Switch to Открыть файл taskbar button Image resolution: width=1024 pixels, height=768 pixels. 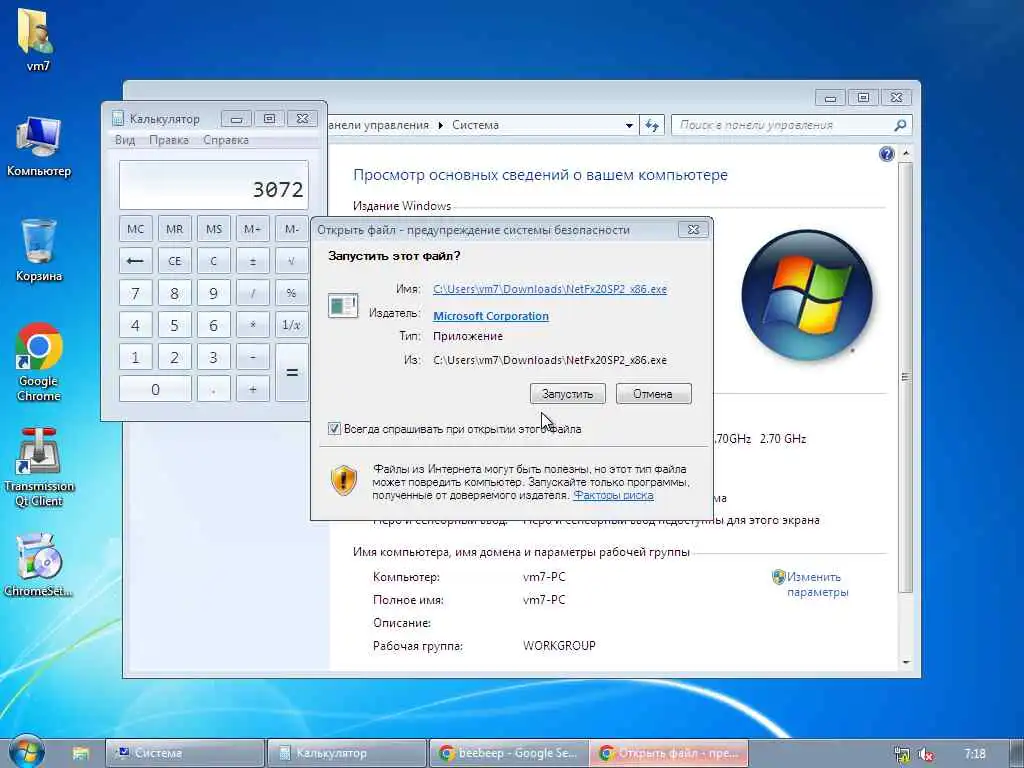[669, 753]
